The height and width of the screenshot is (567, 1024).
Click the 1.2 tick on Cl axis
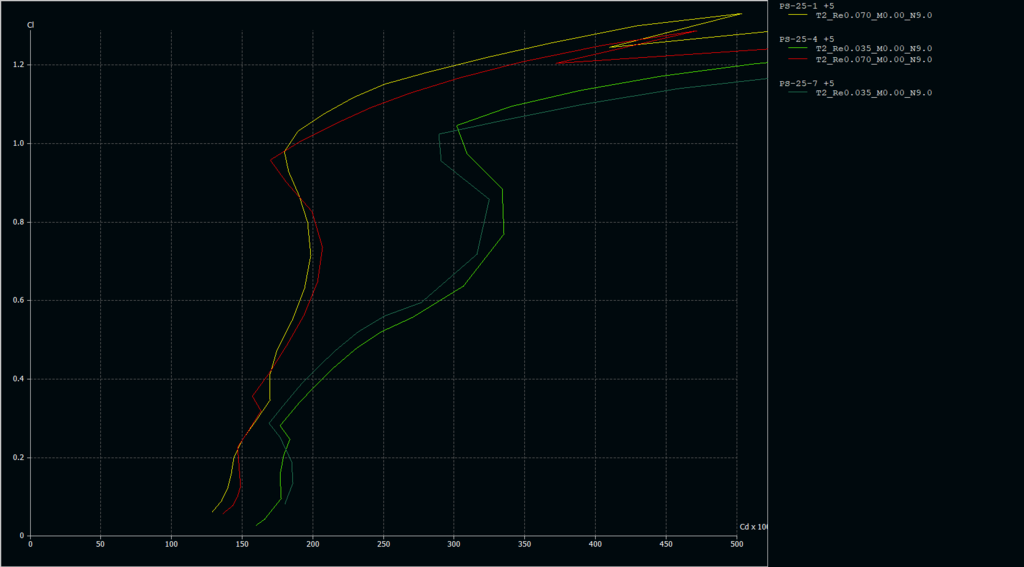[x=18, y=65]
